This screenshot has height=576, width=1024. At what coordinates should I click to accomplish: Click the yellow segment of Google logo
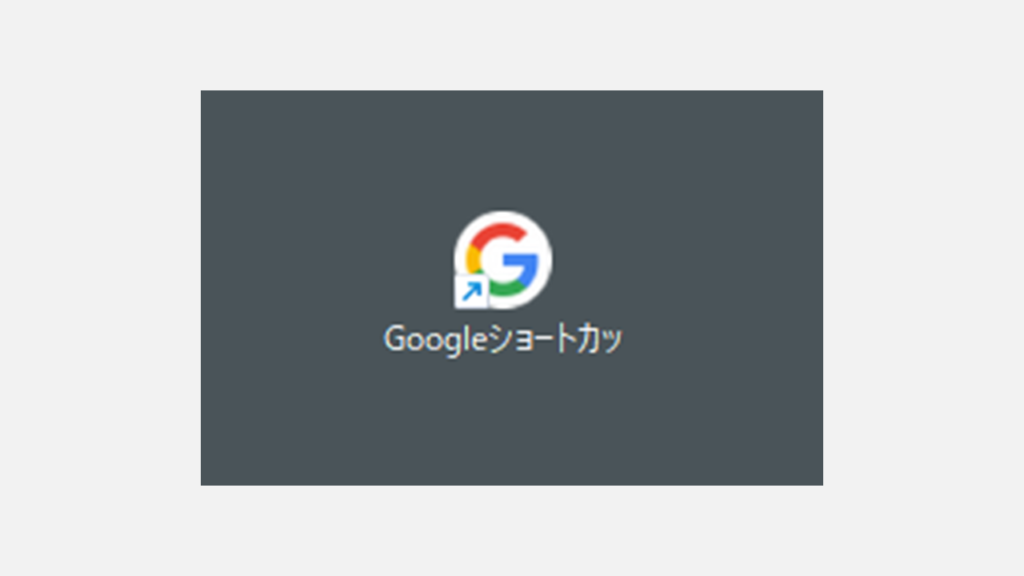pos(473,260)
